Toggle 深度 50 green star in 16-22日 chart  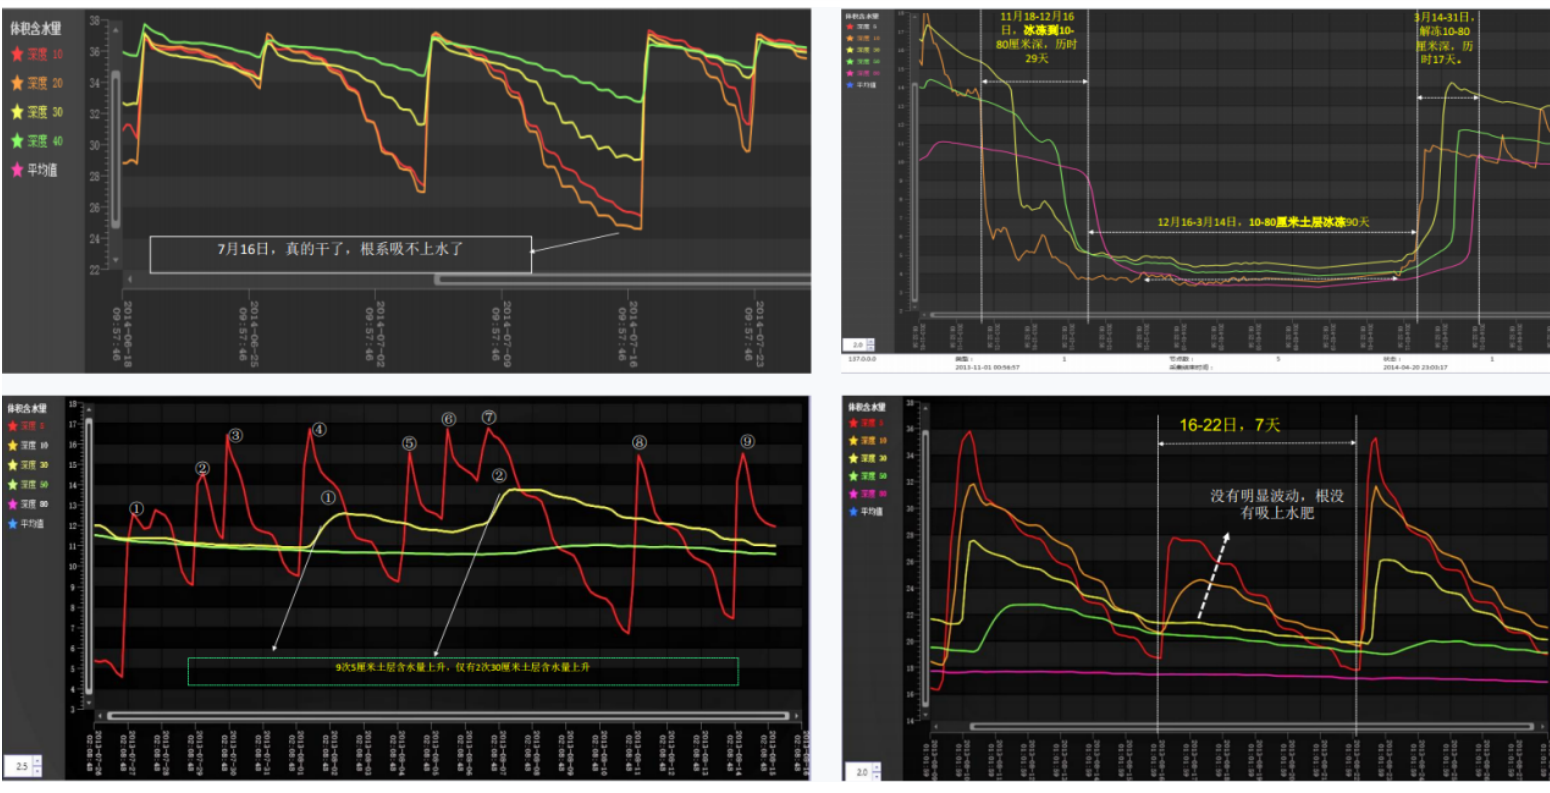pos(853,476)
